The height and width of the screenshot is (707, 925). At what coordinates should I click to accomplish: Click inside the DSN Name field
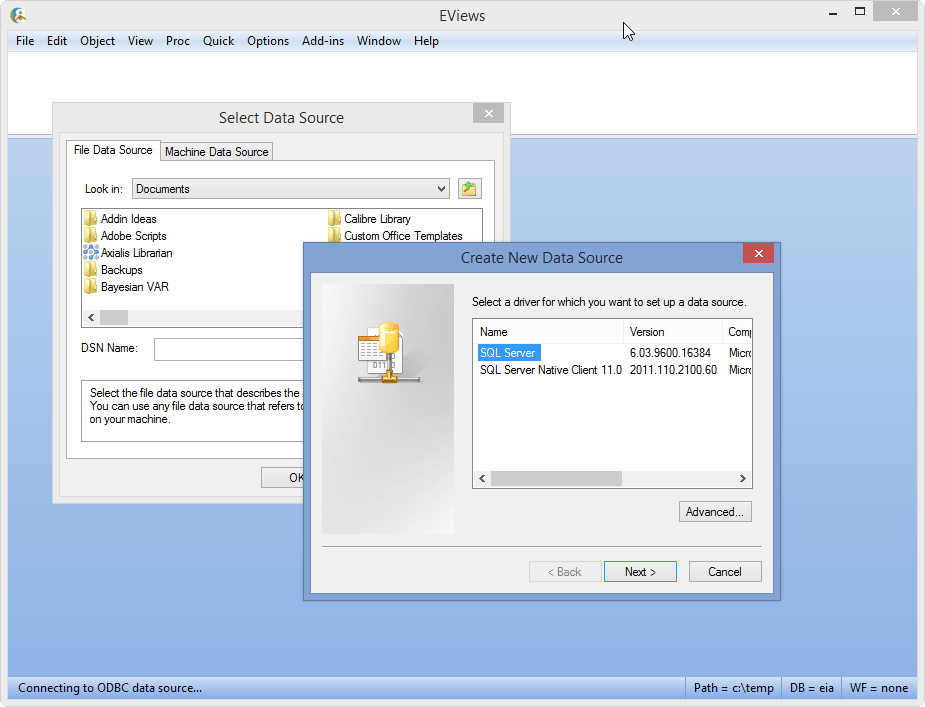coord(230,349)
